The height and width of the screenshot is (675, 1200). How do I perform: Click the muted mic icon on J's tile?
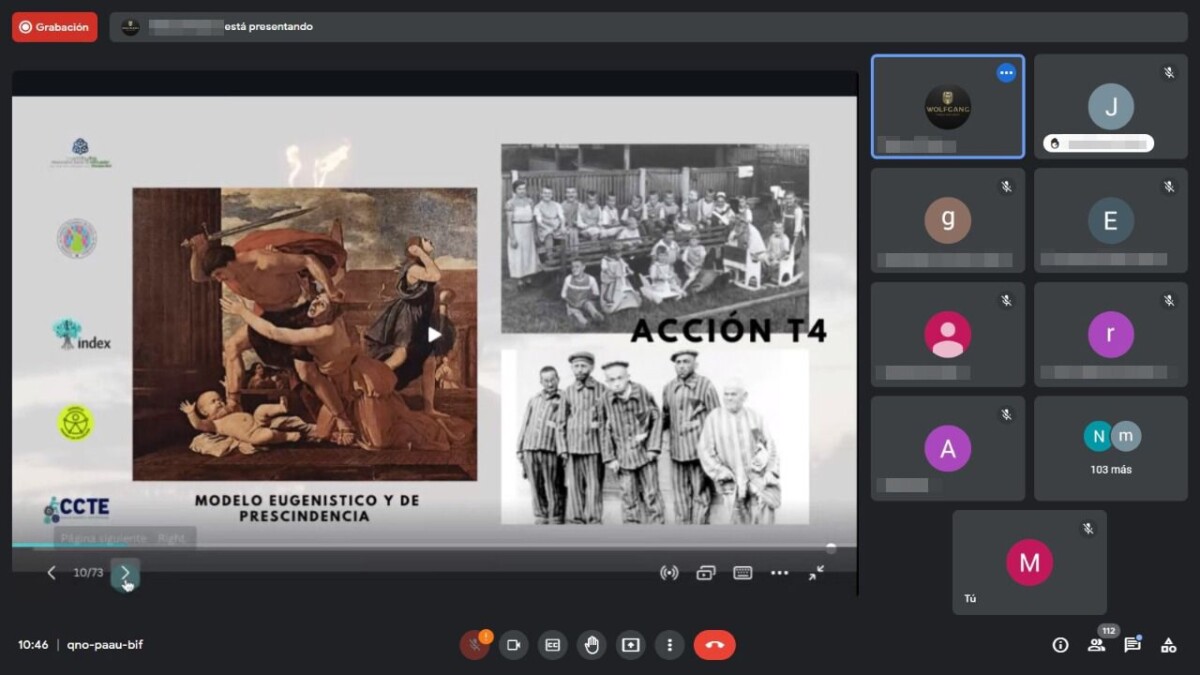(x=1169, y=73)
